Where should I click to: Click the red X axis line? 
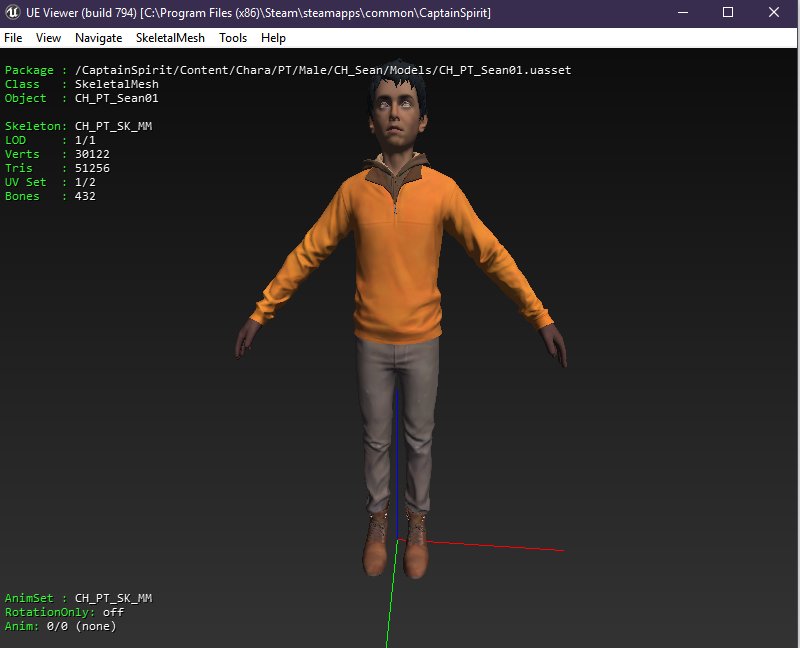point(500,546)
